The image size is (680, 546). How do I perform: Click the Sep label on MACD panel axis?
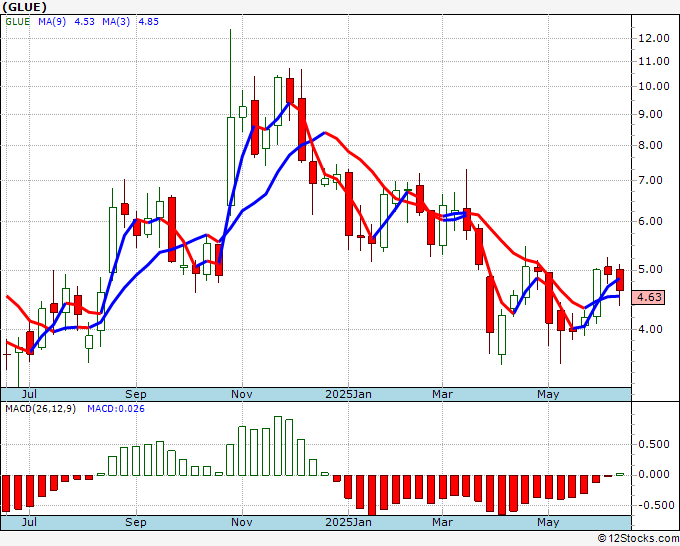coord(136,522)
